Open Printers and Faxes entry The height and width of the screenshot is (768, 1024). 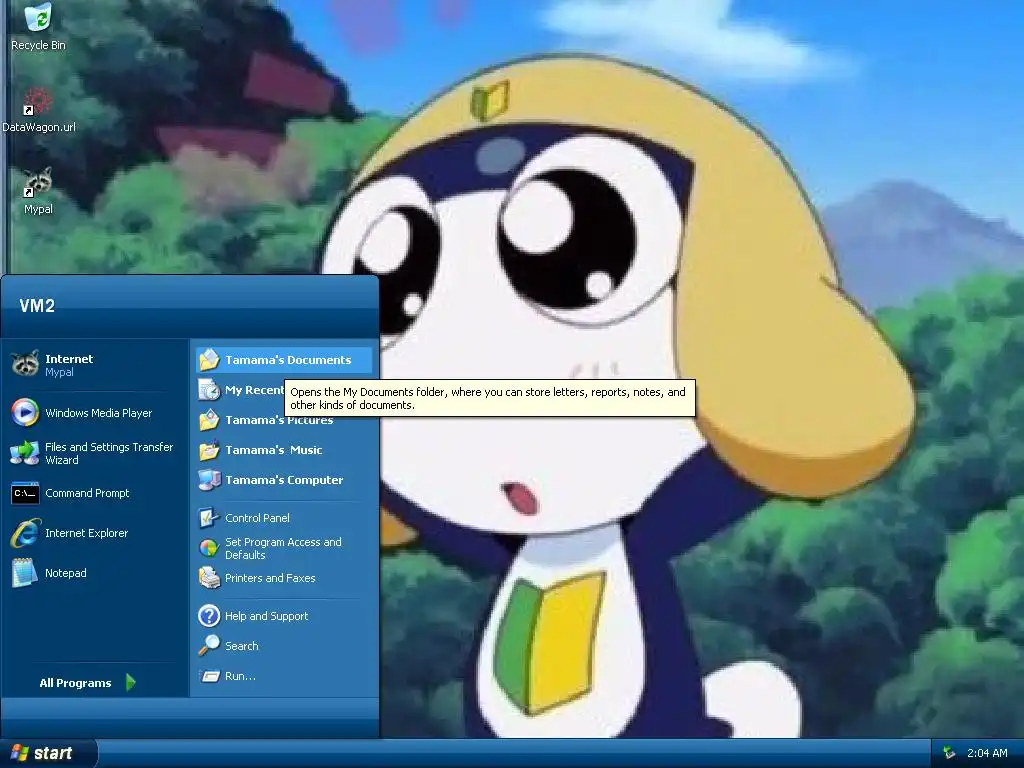284,578
